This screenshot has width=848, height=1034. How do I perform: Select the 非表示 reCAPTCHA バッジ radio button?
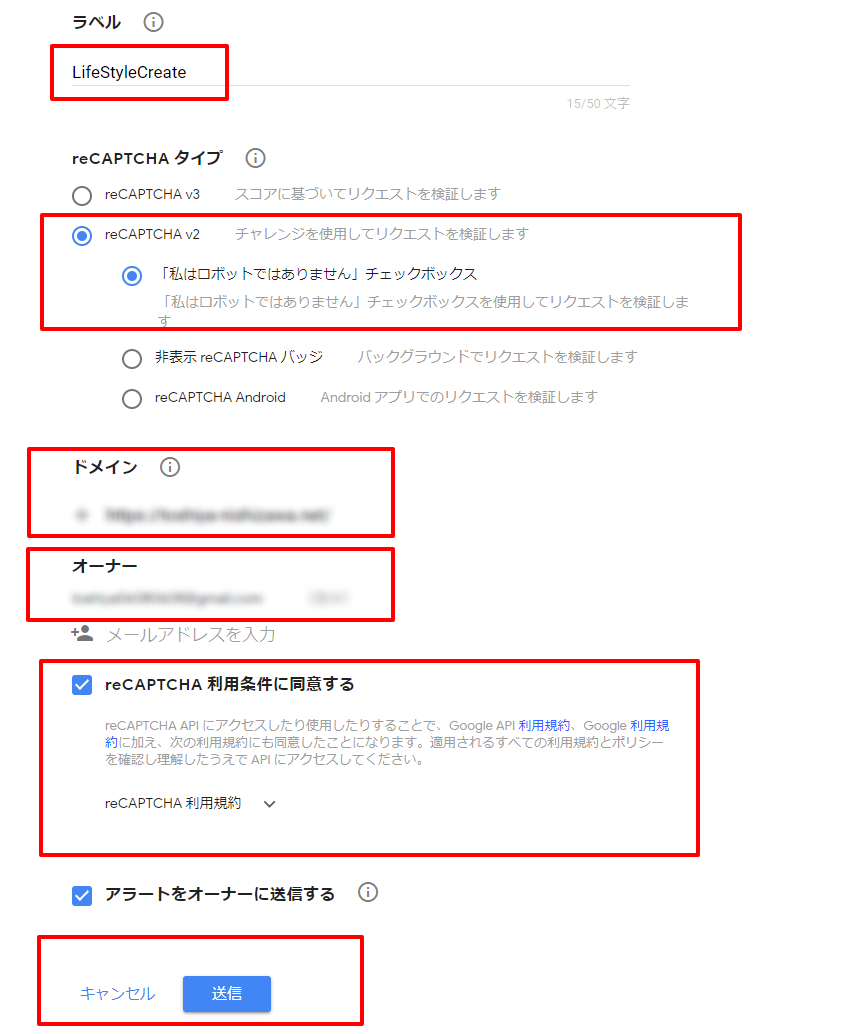point(132,359)
